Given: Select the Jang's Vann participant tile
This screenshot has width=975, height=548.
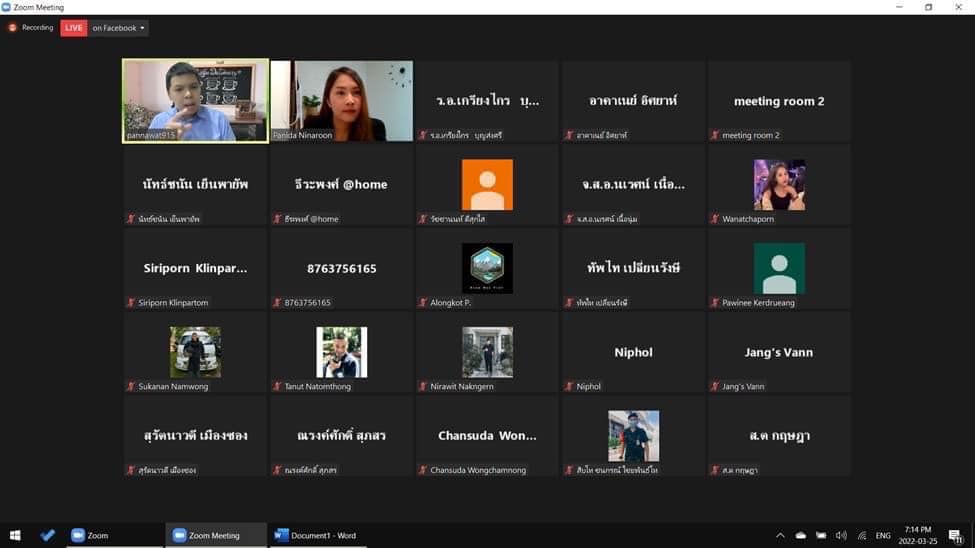Looking at the screenshot, I should pos(779,352).
